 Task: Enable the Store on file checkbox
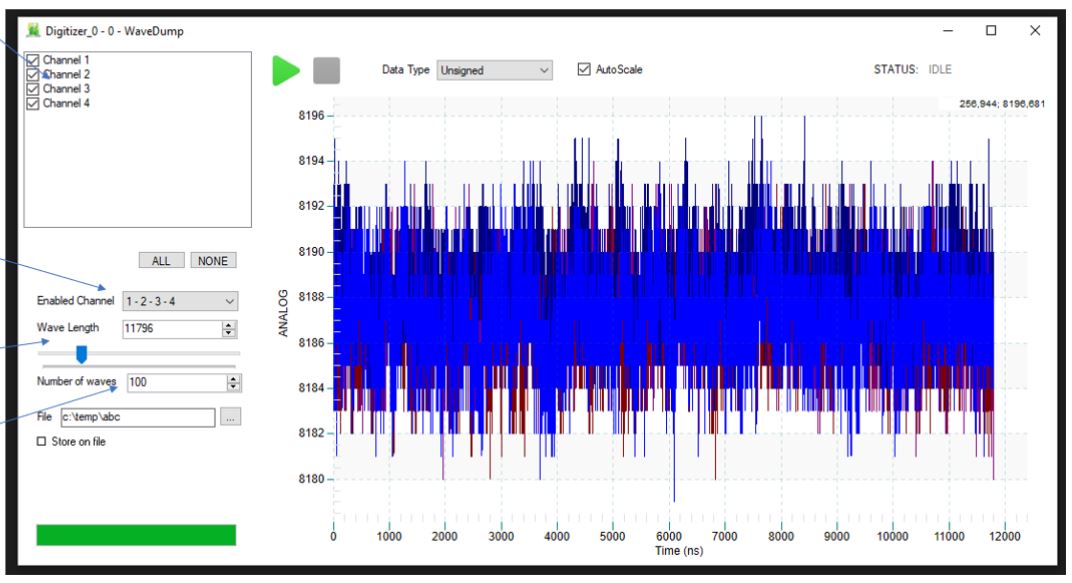42,442
